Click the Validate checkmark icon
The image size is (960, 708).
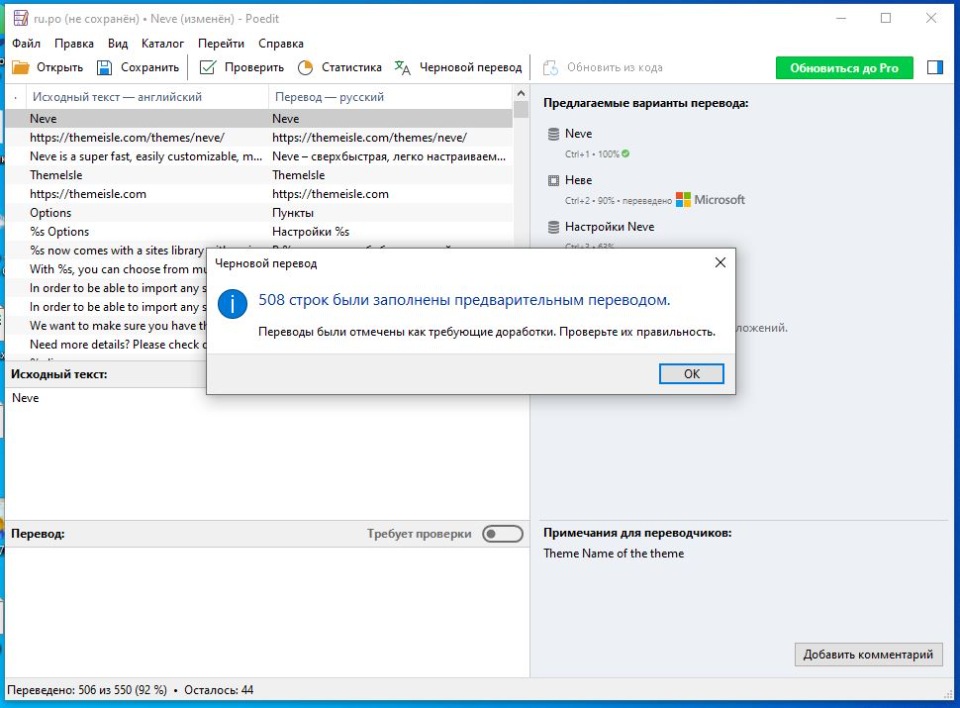click(x=207, y=68)
